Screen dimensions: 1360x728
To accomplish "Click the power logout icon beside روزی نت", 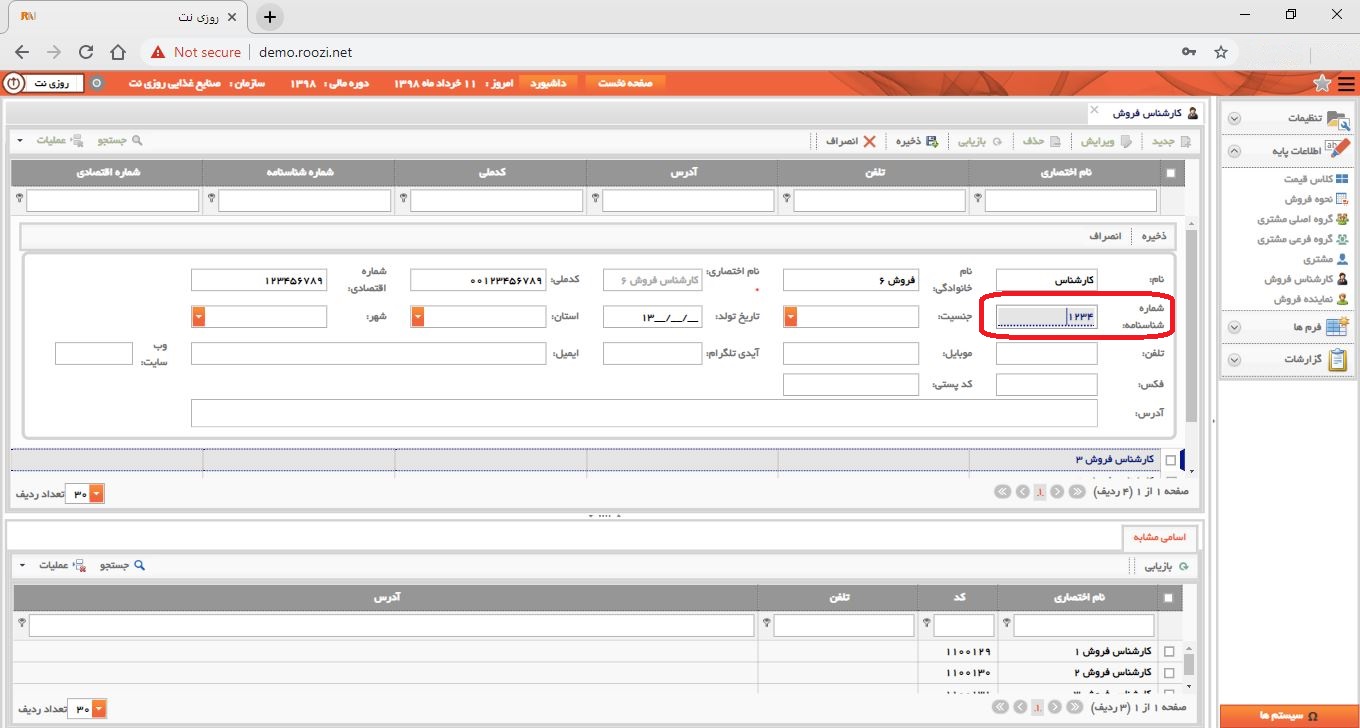I will [x=13, y=83].
